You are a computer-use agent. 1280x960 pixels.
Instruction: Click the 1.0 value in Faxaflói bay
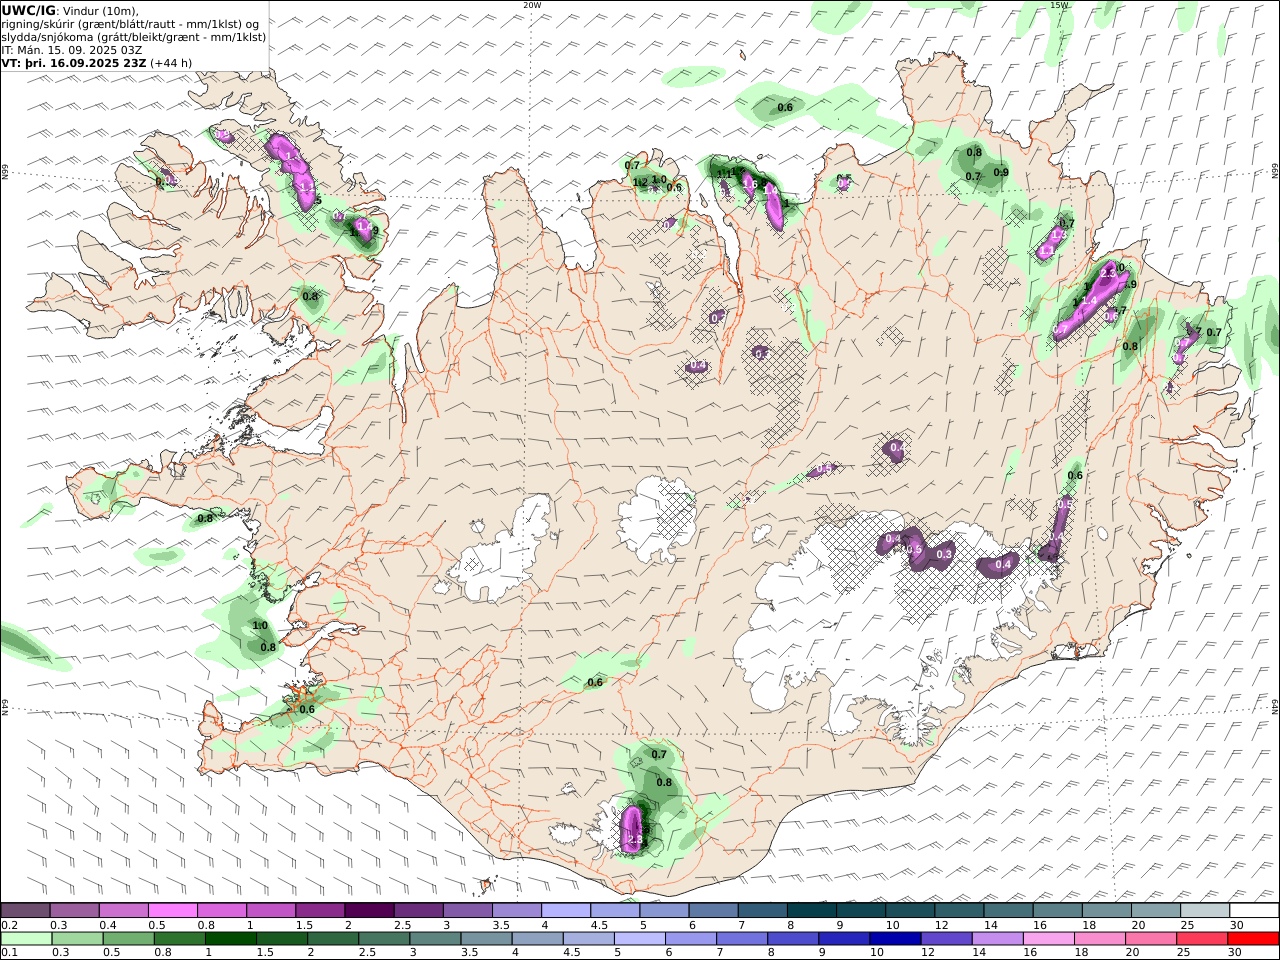[x=260, y=625]
